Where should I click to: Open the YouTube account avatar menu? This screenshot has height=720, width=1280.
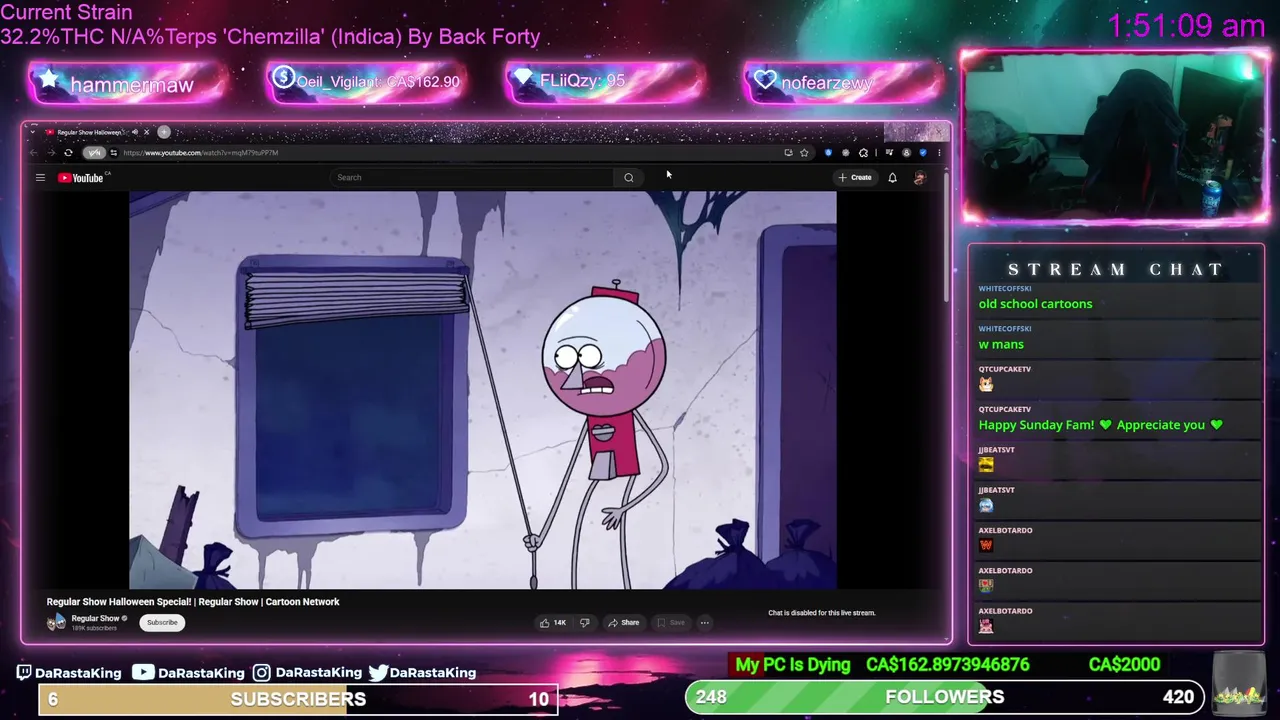[x=919, y=177]
